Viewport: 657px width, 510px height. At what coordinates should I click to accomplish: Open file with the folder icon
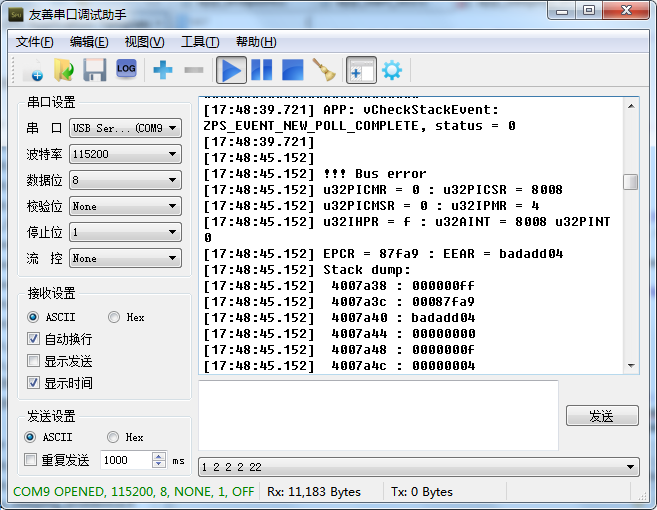pos(64,70)
